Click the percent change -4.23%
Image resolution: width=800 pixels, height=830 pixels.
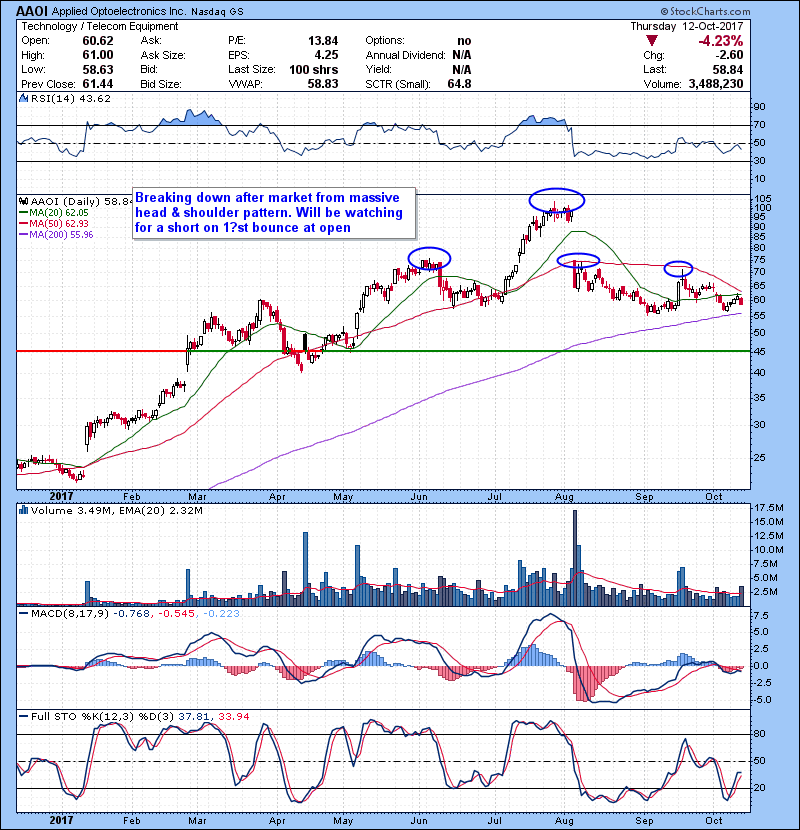point(721,41)
